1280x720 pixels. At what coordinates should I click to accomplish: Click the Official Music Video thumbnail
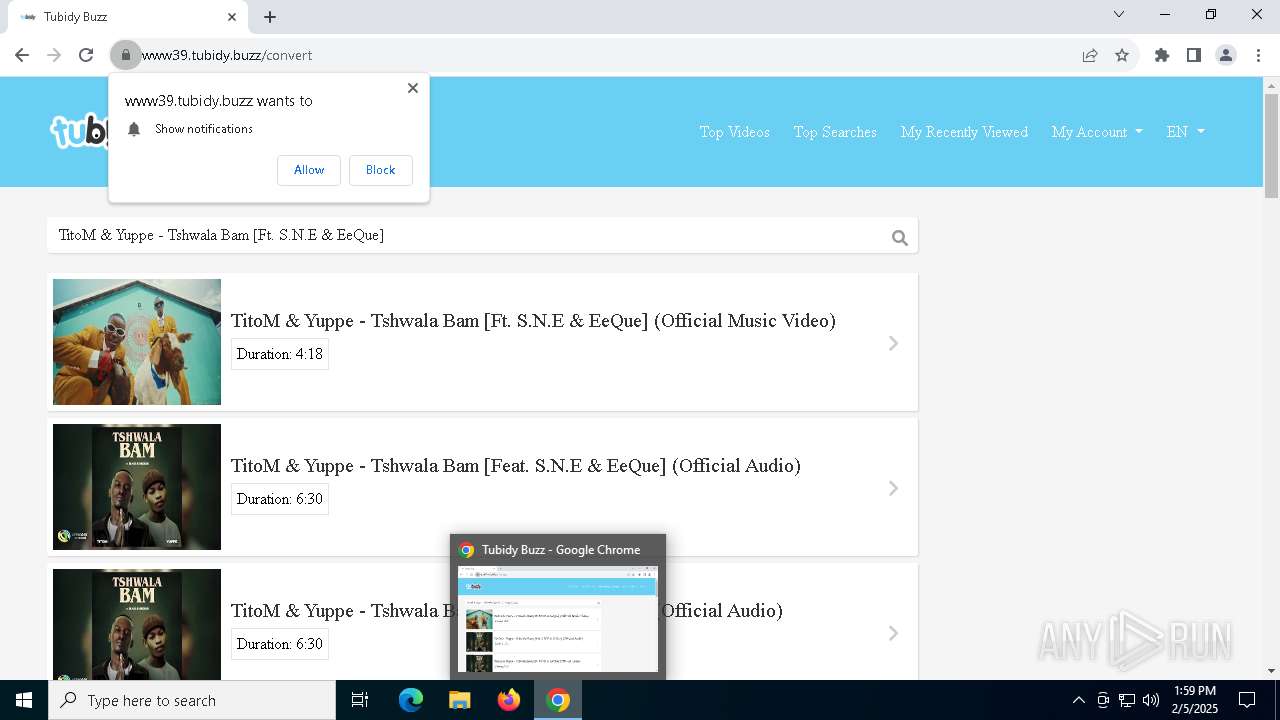click(x=137, y=342)
